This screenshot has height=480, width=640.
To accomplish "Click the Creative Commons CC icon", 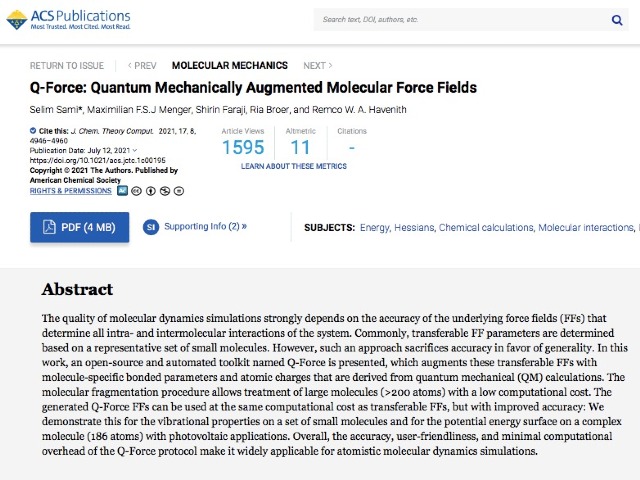I will [x=137, y=190].
